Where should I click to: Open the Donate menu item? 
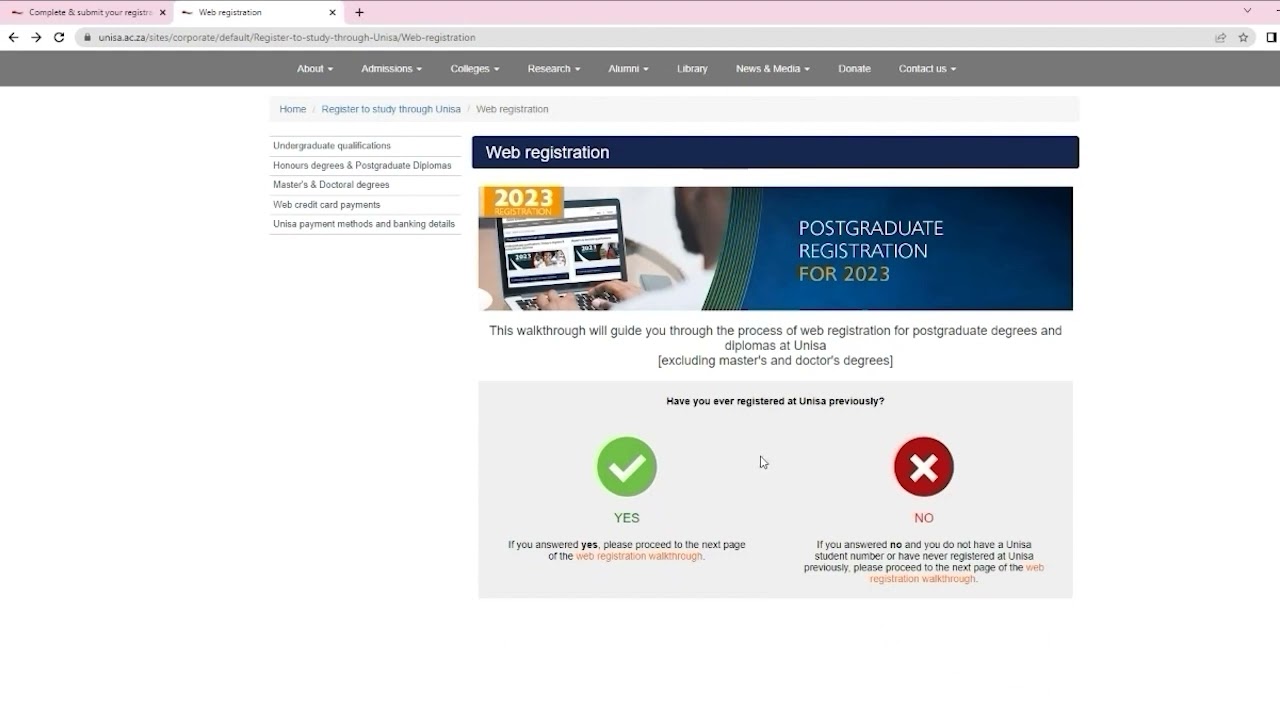(x=854, y=69)
